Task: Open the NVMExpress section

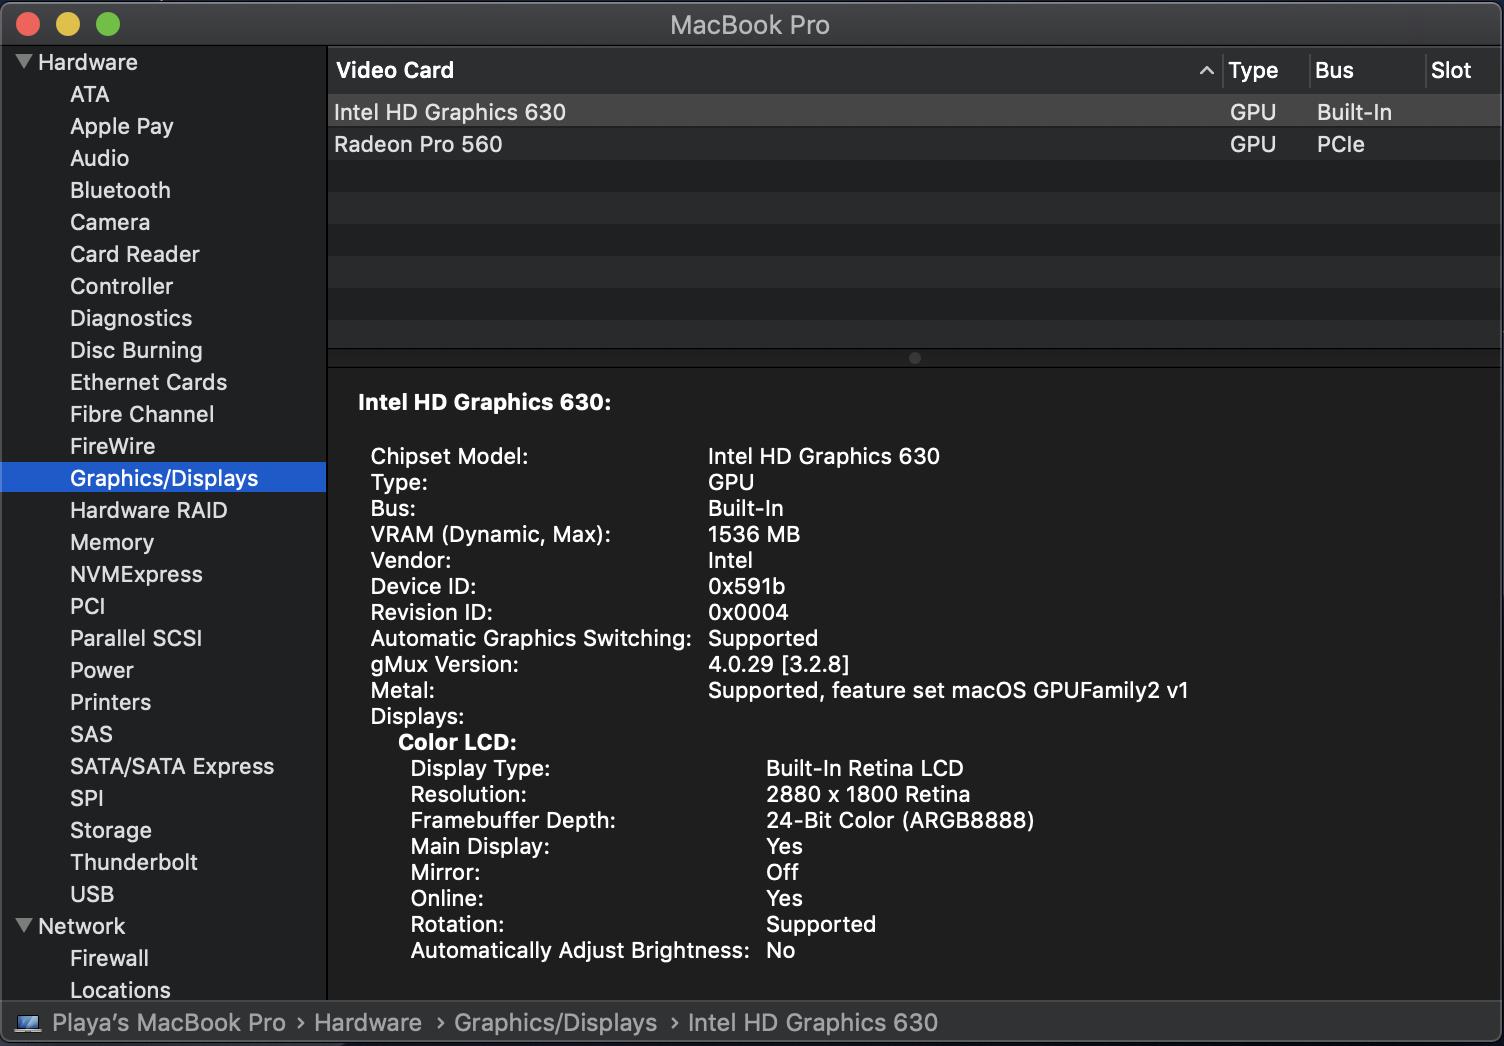Action: point(136,574)
